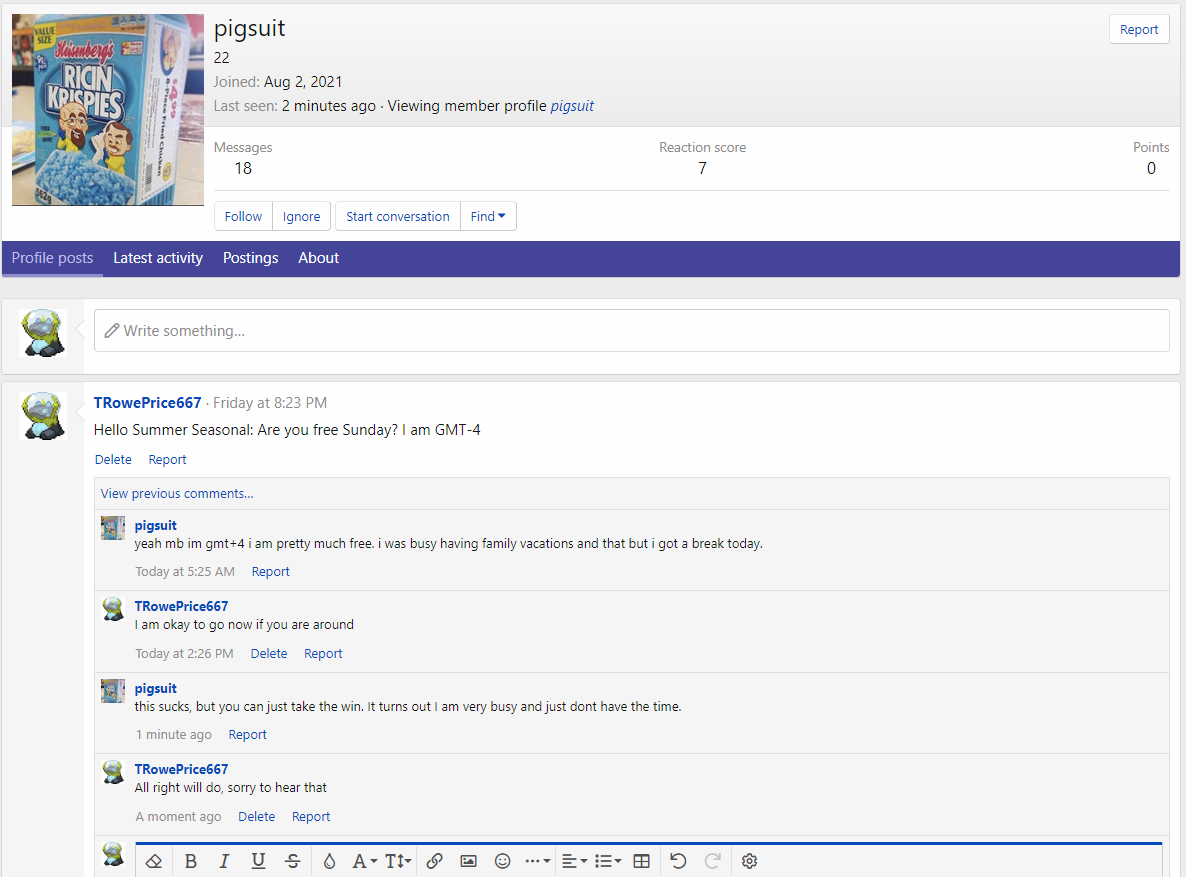Click the Write something input field

631,330
